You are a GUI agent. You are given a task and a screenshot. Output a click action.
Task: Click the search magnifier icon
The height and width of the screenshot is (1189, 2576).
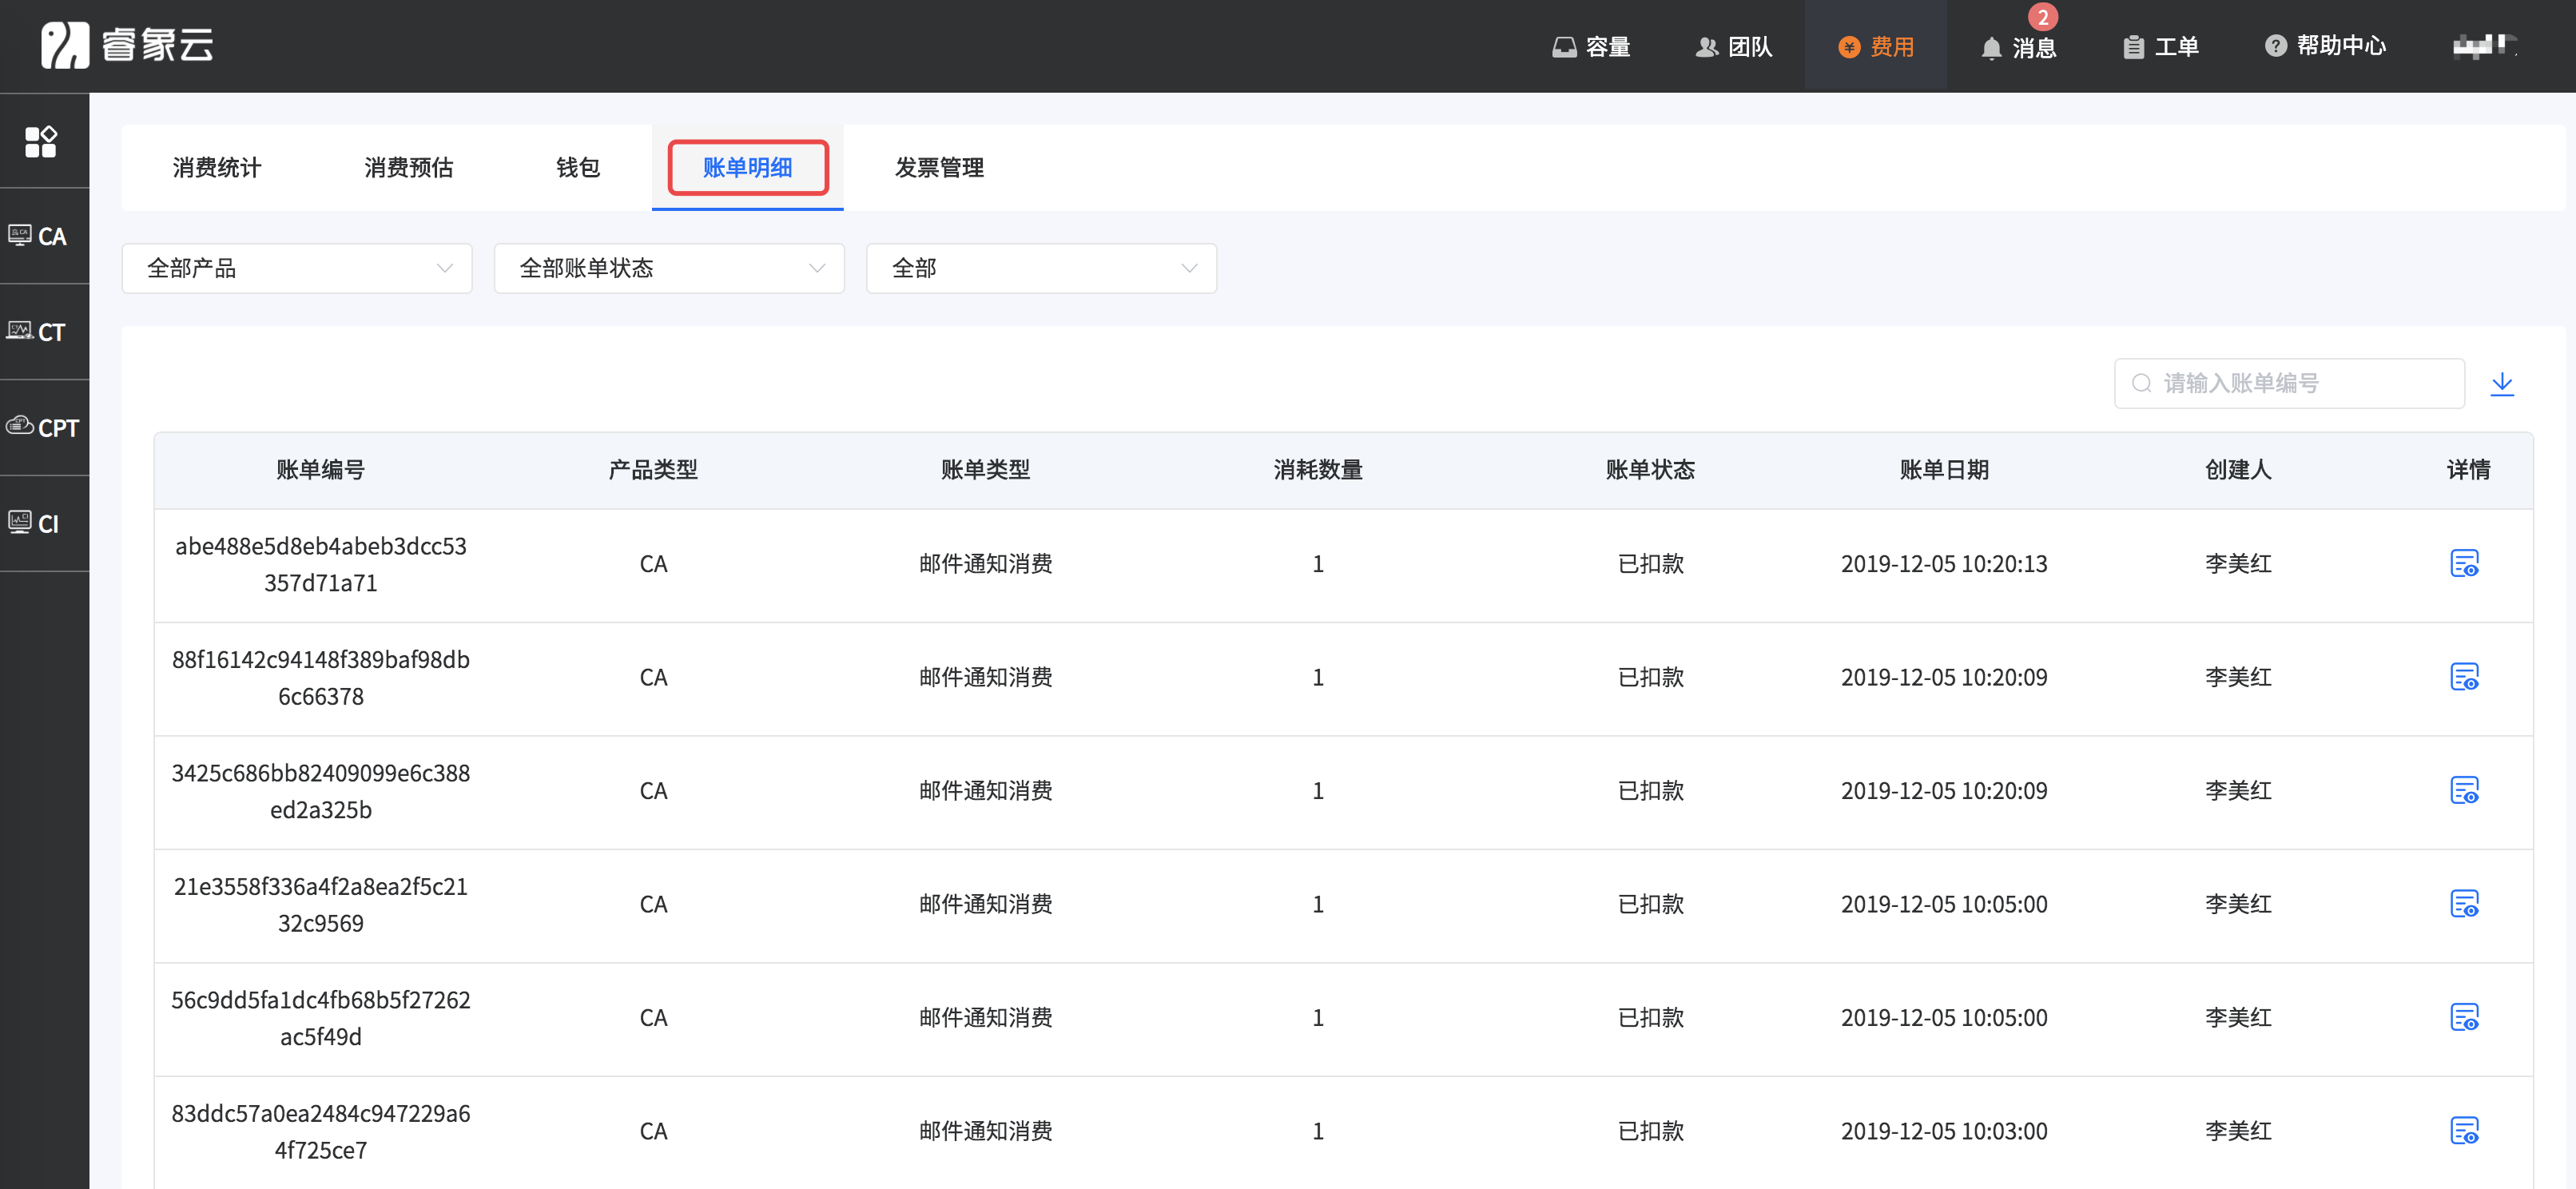pyautogui.click(x=2141, y=383)
